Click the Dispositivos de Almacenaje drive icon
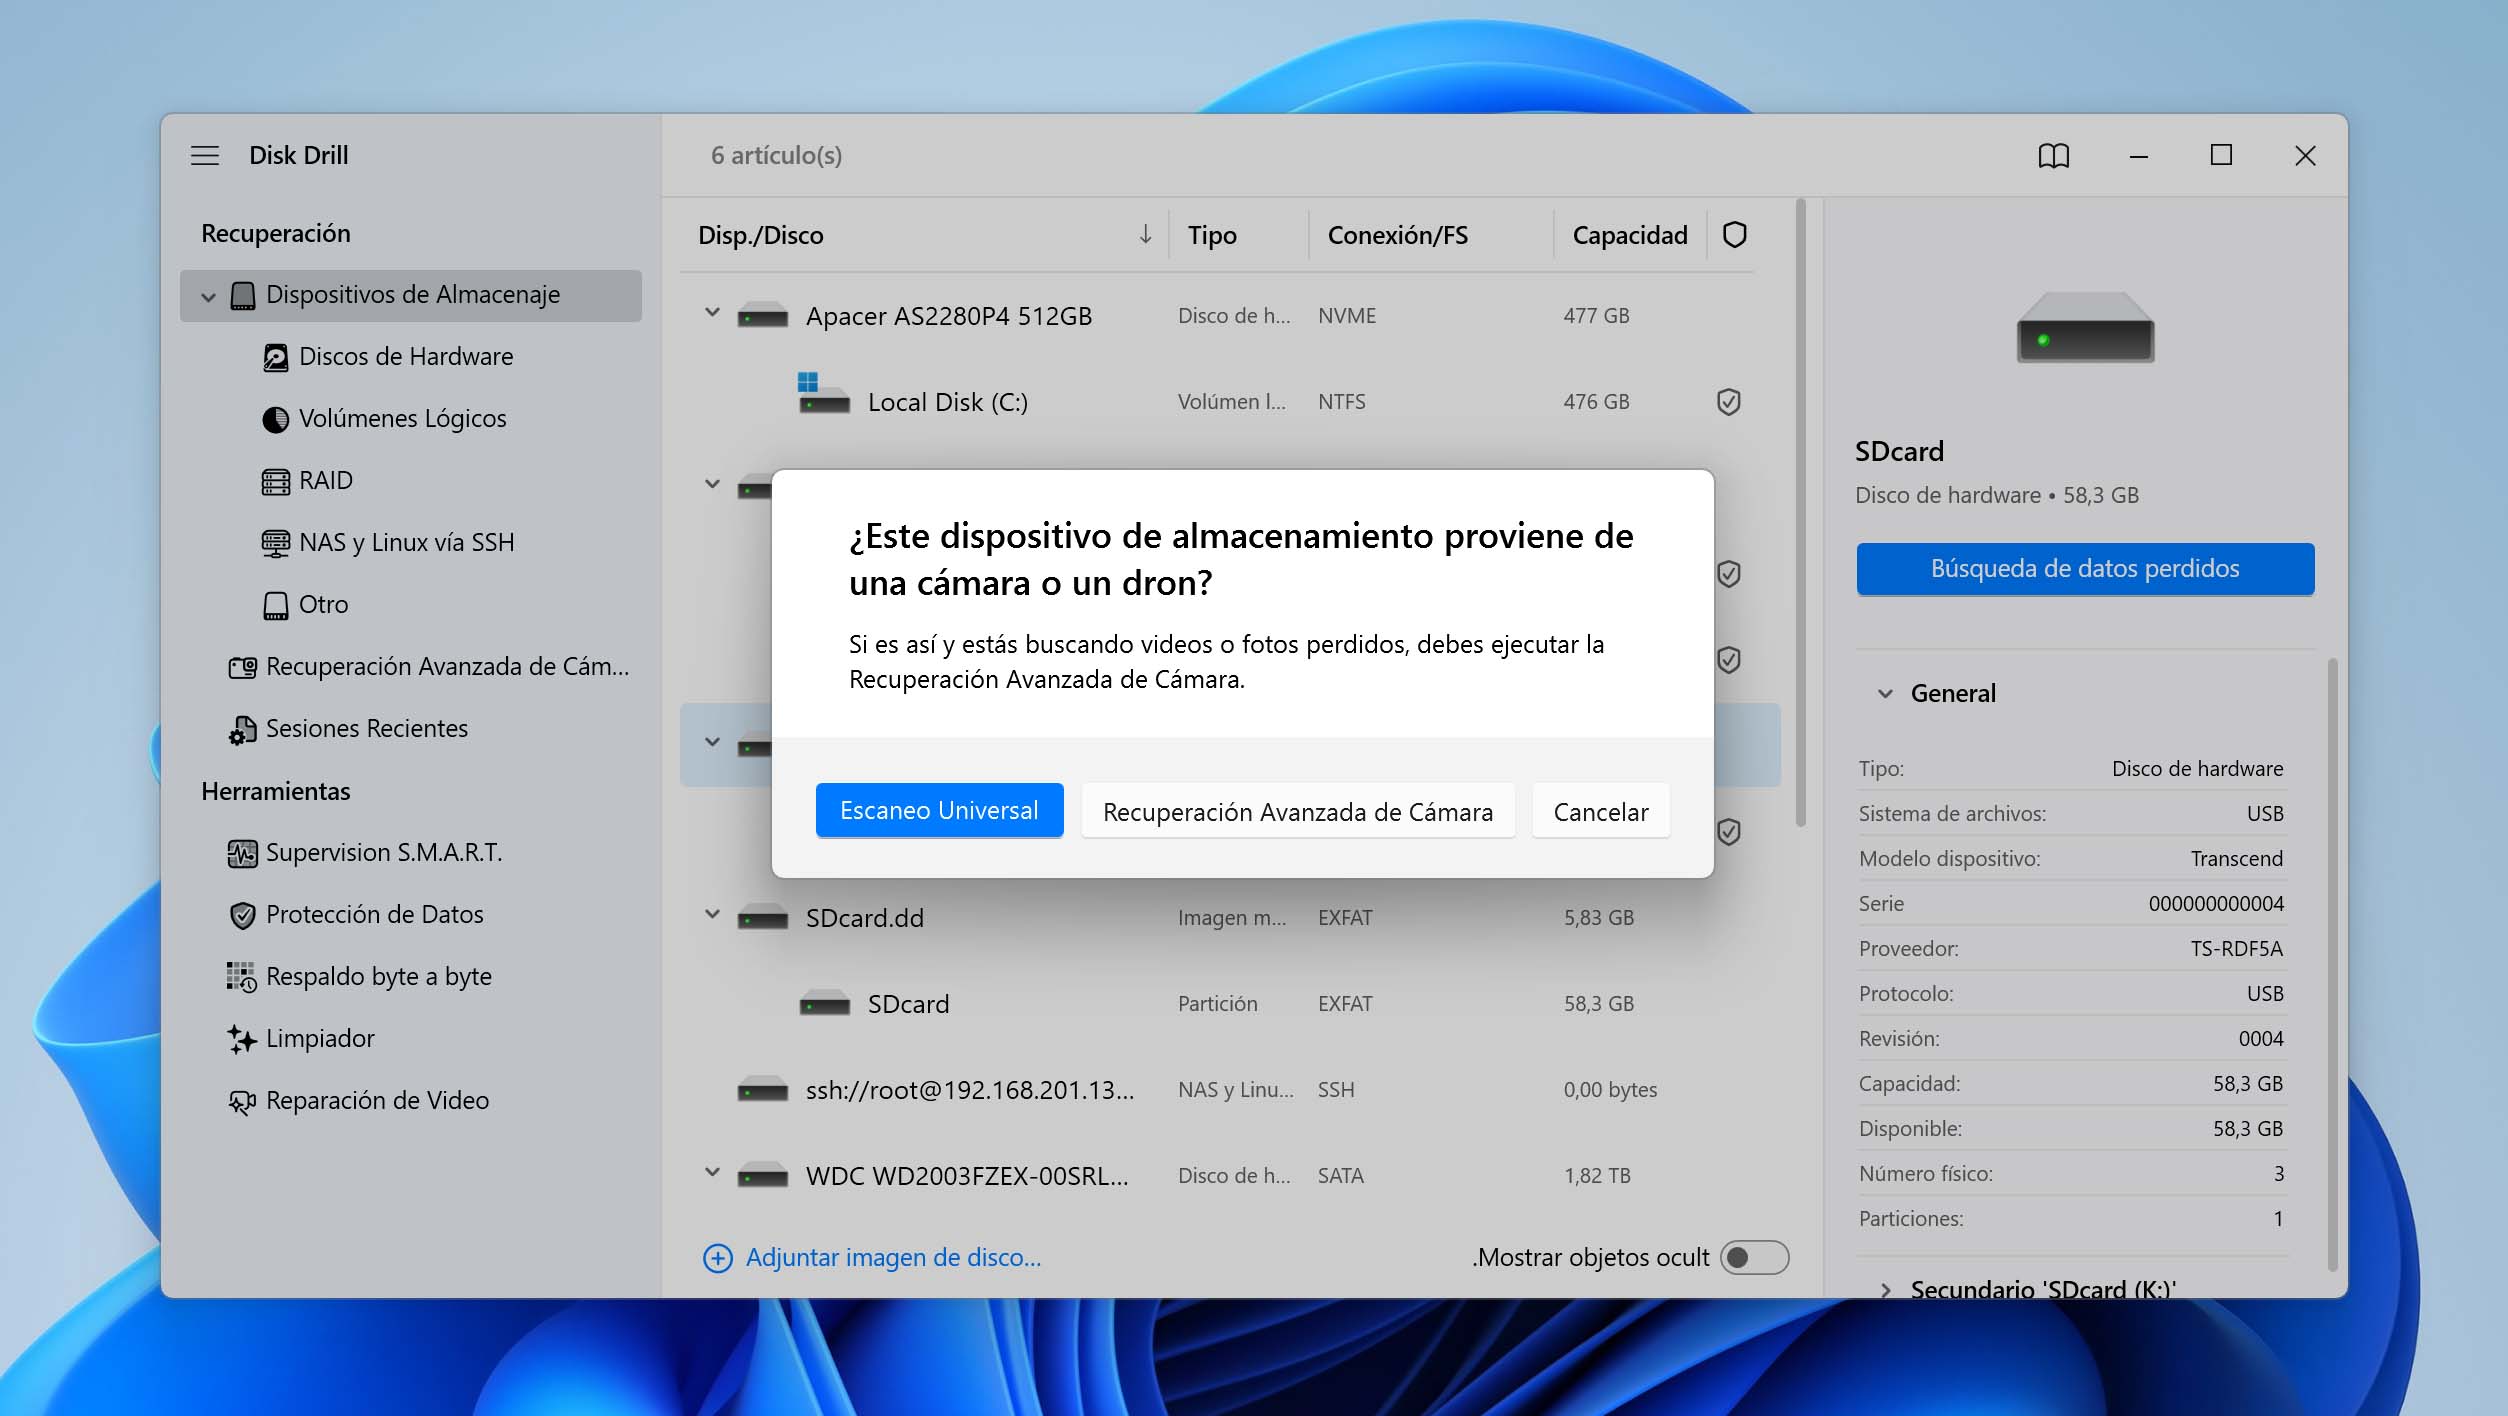 [x=242, y=295]
